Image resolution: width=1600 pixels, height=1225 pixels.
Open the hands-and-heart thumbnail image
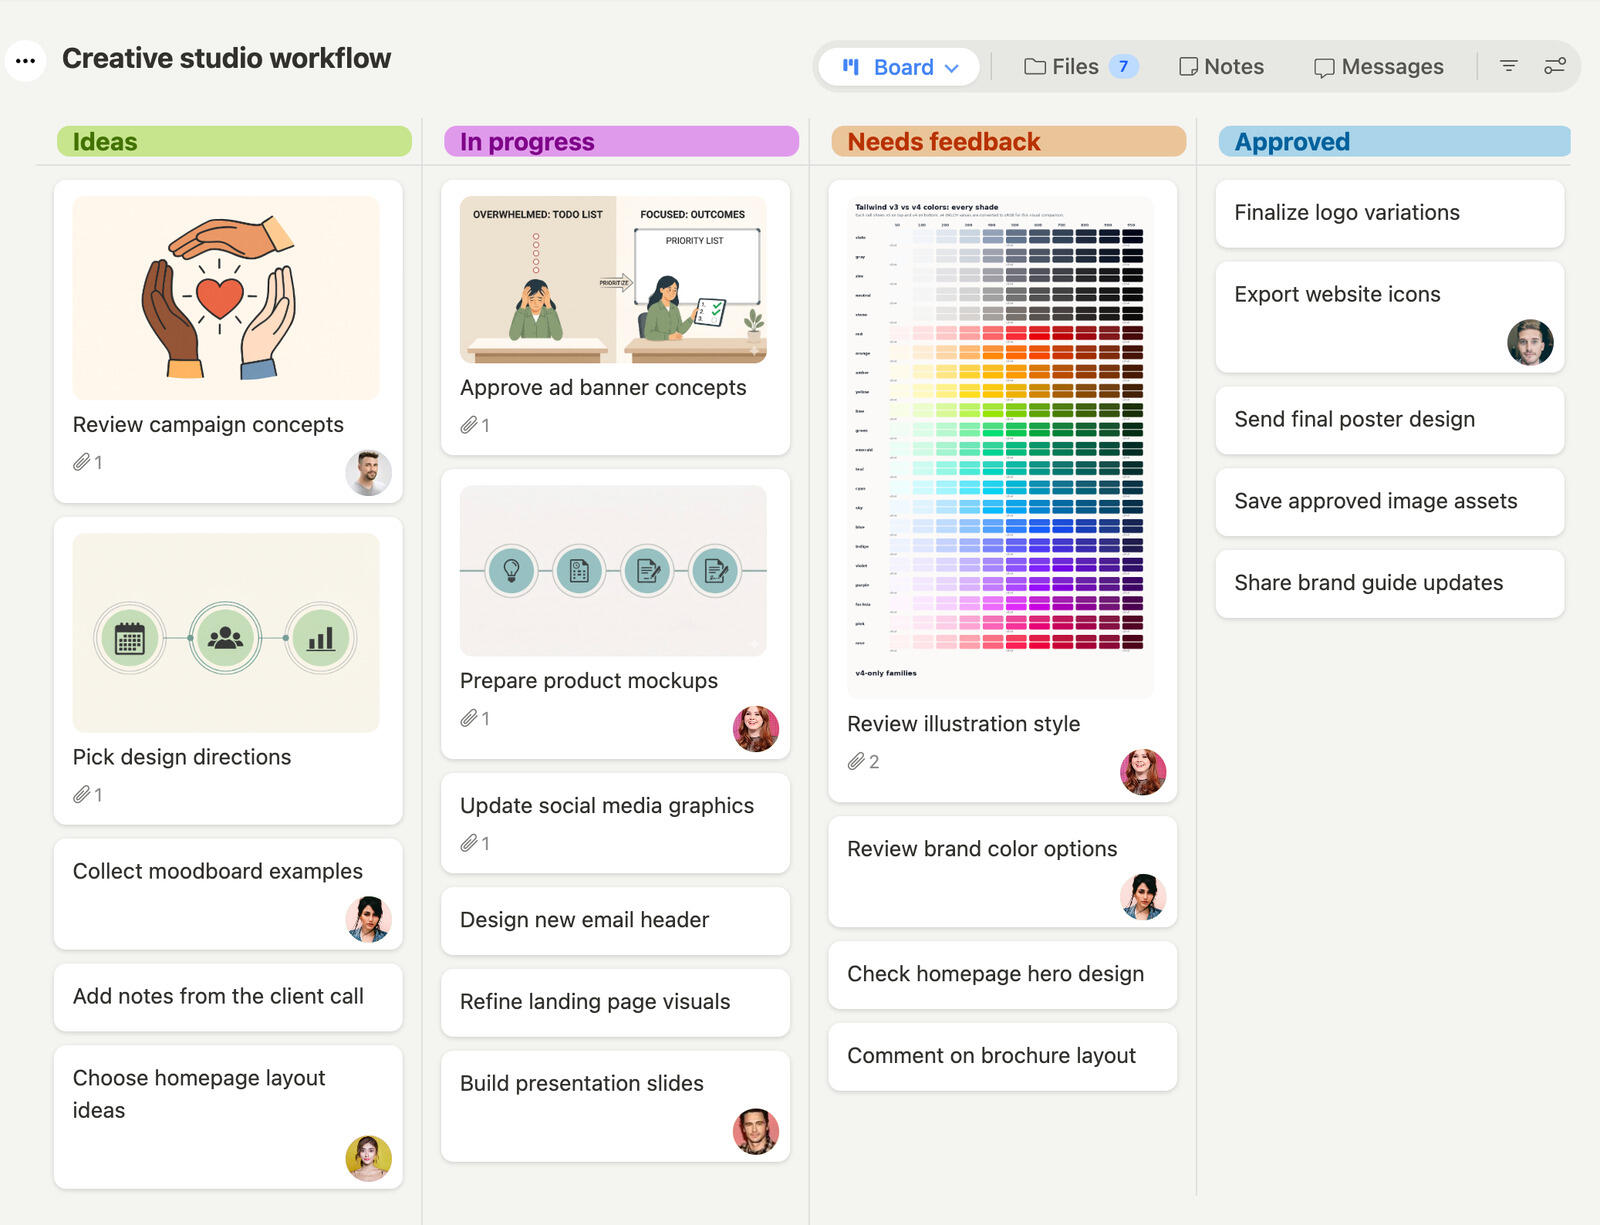tap(226, 298)
